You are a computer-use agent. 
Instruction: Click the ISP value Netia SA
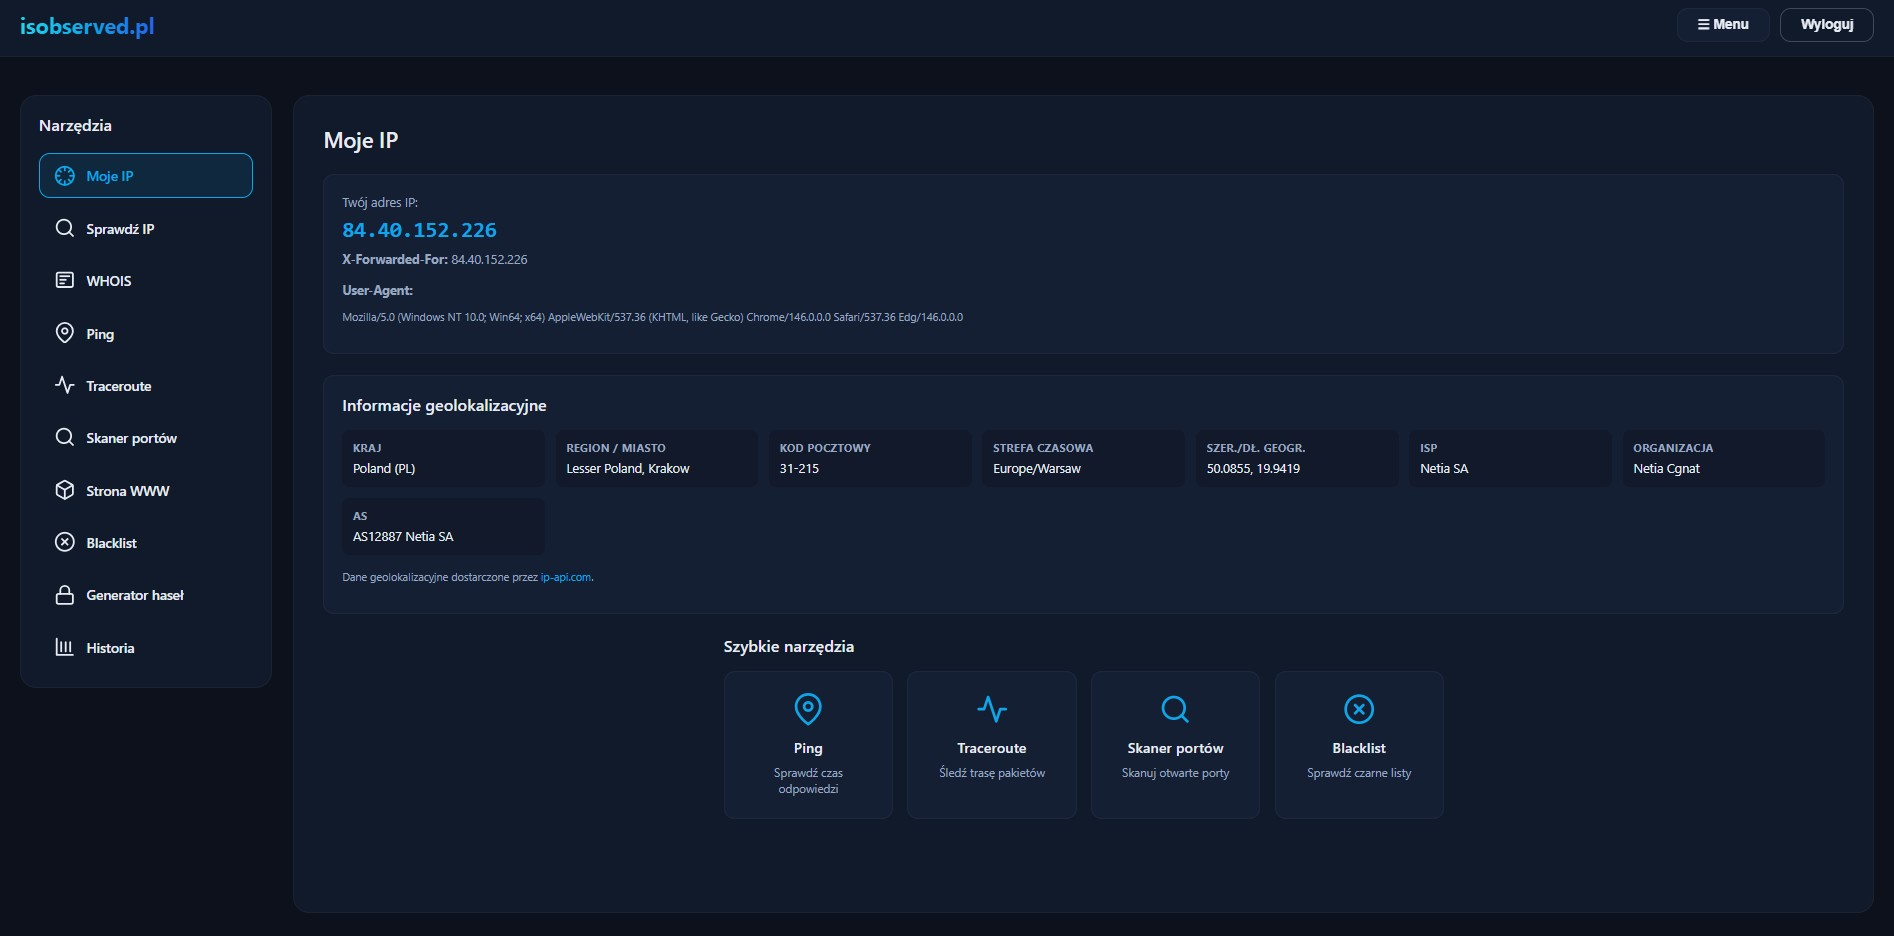click(x=1444, y=468)
